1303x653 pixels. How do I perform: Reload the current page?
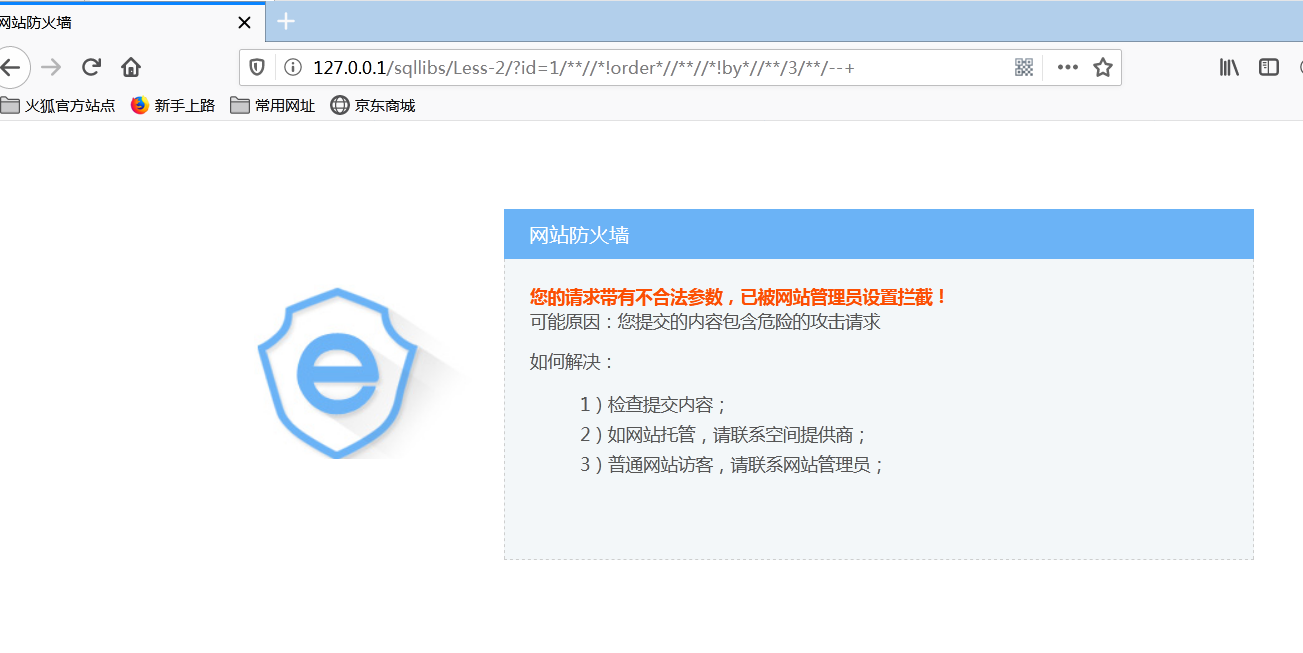coord(91,67)
